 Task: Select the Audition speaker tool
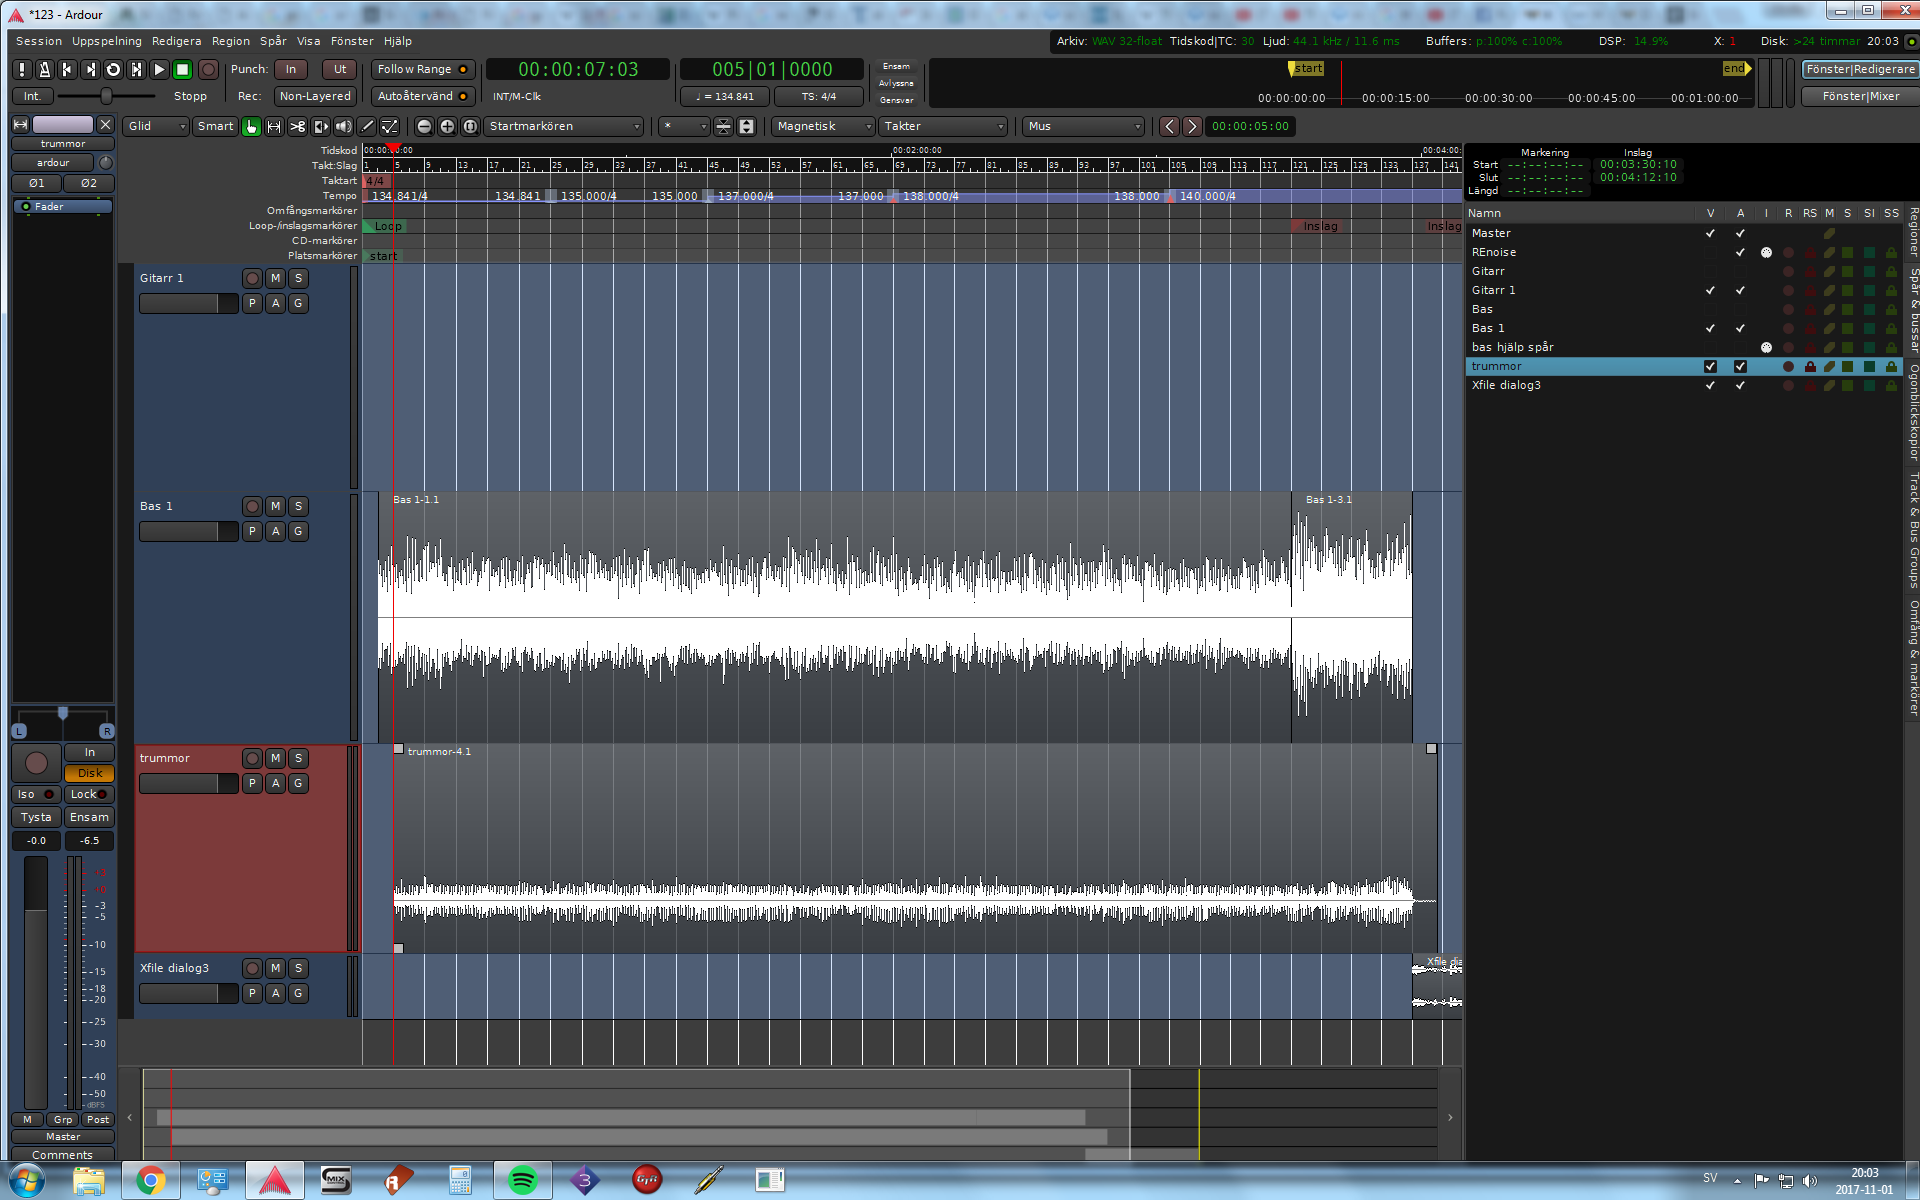pos(343,126)
